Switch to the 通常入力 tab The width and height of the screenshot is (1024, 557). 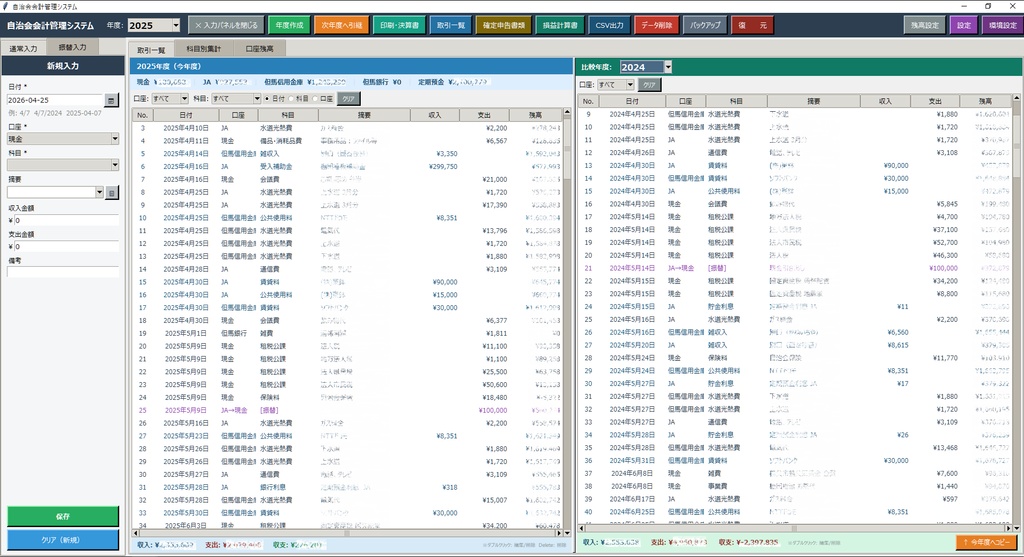click(23, 48)
